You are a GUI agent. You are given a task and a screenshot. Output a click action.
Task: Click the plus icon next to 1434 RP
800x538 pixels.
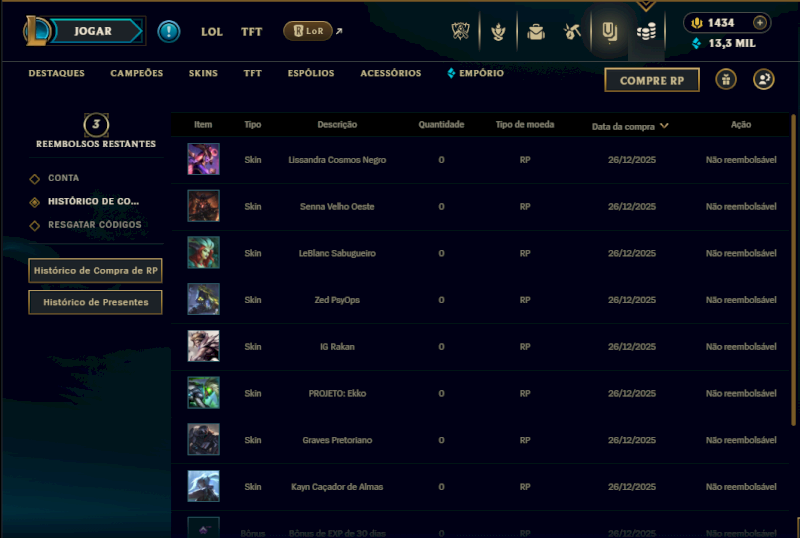pos(760,23)
